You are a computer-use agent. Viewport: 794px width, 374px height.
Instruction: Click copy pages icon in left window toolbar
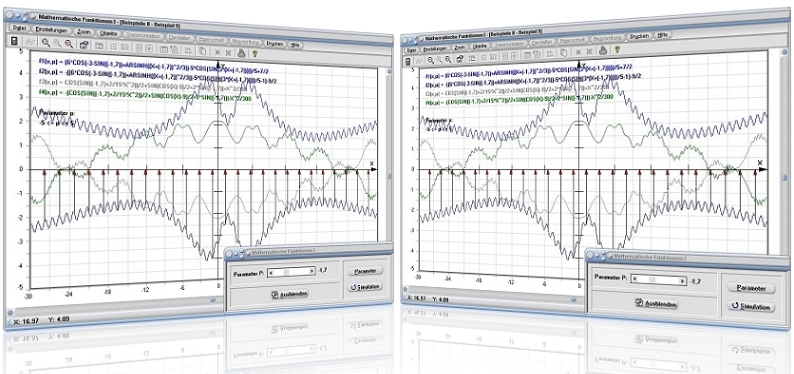click(x=202, y=51)
